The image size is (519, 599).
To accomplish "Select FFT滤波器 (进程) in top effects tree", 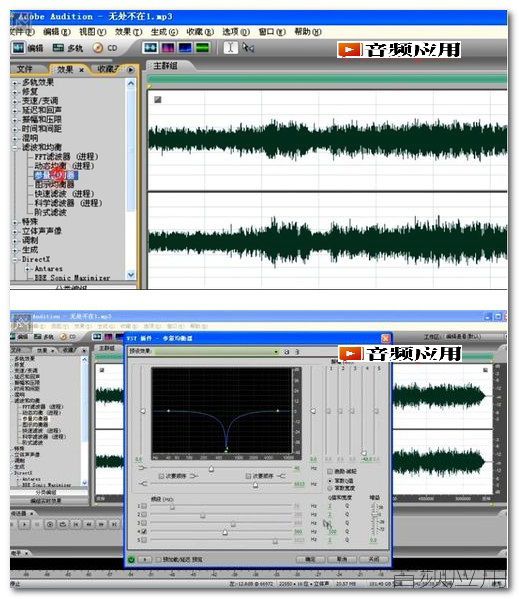I will (x=66, y=157).
